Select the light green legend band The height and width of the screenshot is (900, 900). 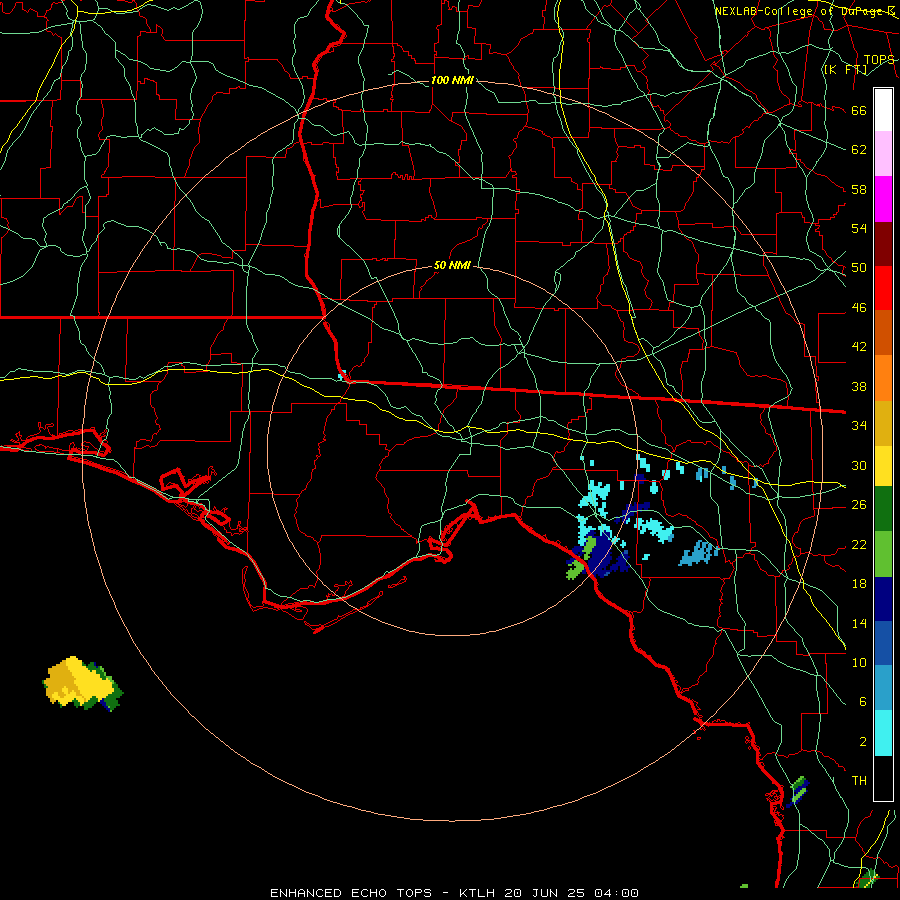pyautogui.click(x=883, y=554)
